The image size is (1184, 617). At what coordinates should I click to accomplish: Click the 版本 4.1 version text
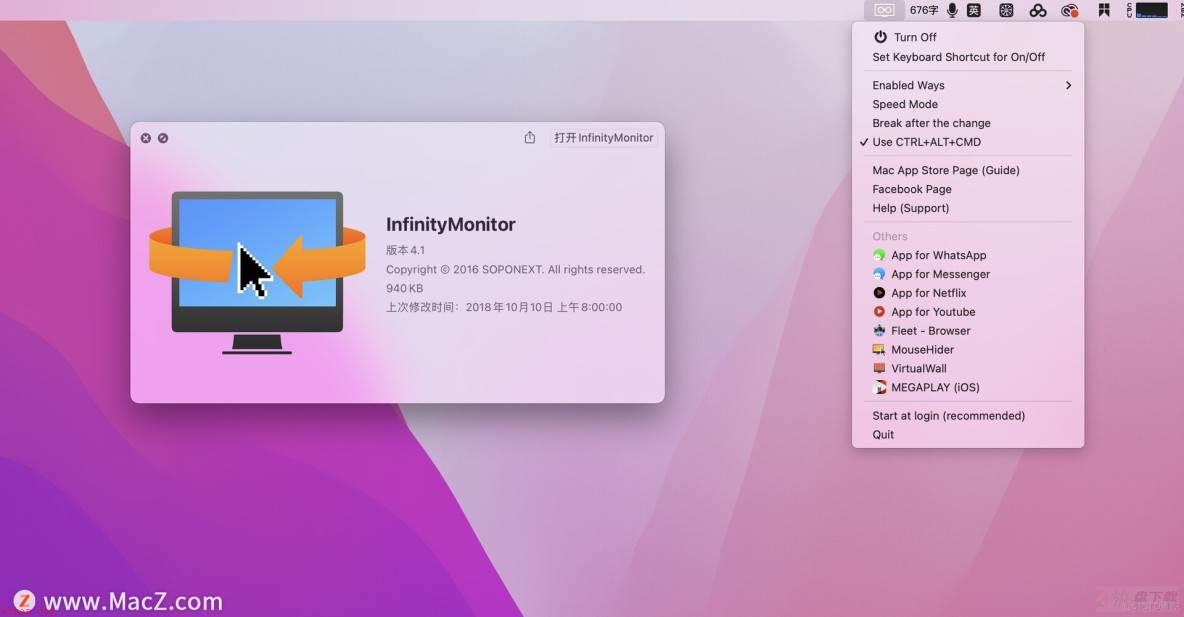405,250
